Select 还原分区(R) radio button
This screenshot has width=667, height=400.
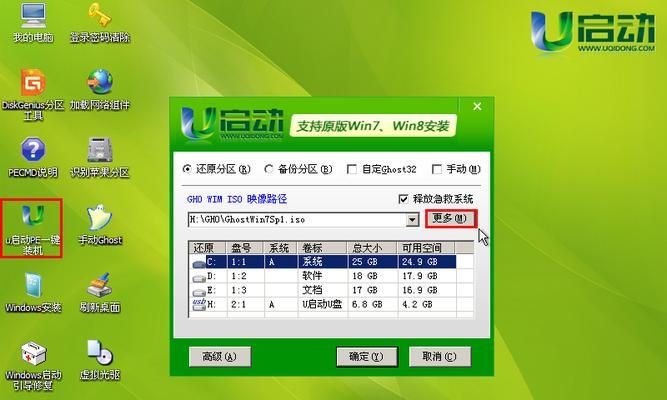pyautogui.click(x=187, y=169)
